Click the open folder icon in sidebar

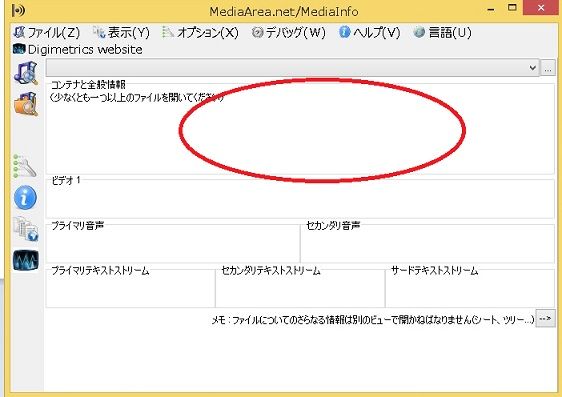[x=26, y=104]
